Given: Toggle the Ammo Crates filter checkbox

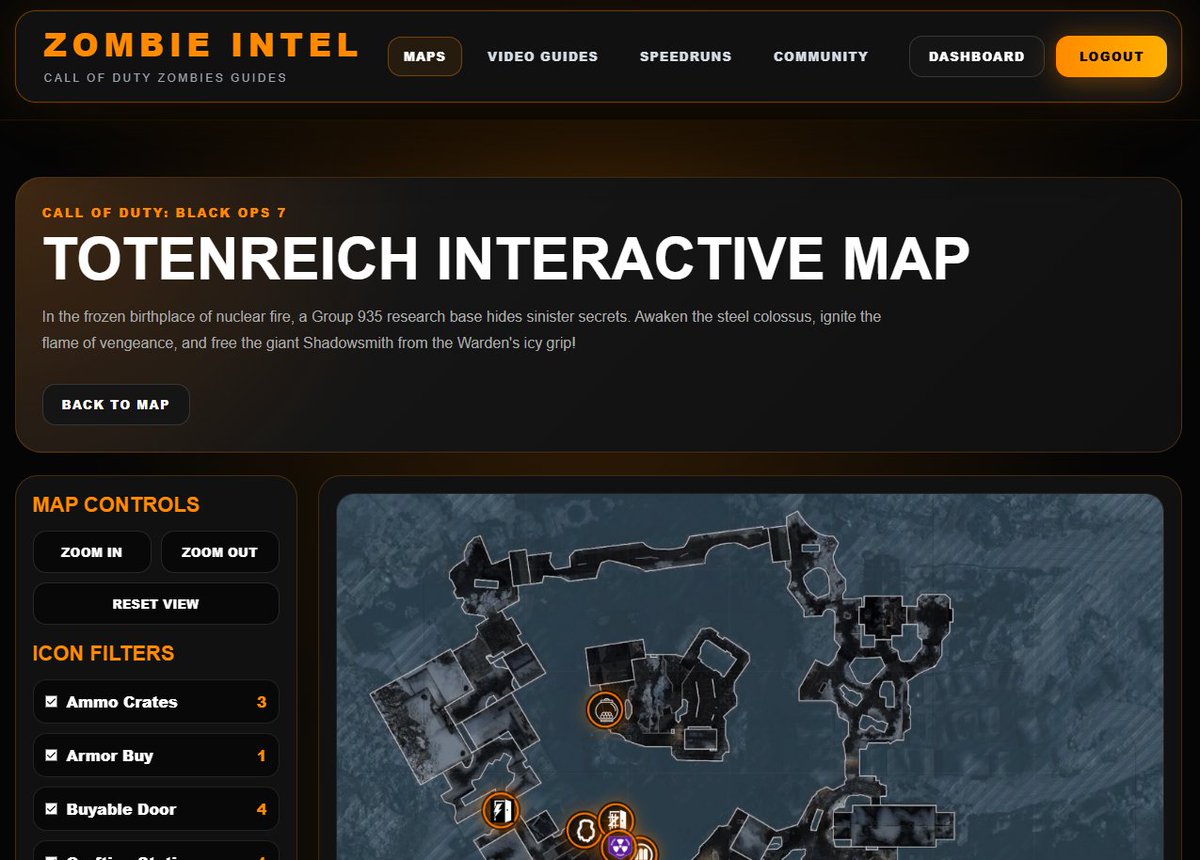Looking at the screenshot, I should 51,702.
